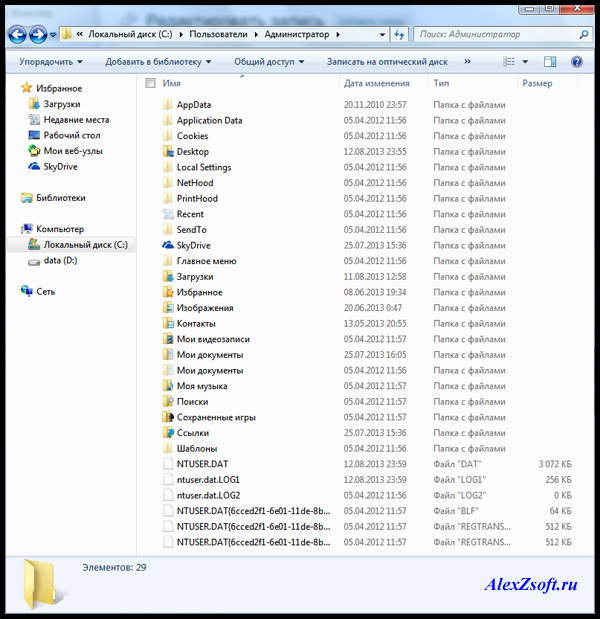Click the NTUSER.DAT file icon
Viewport: 600px width, 619px height.
click(x=168, y=464)
